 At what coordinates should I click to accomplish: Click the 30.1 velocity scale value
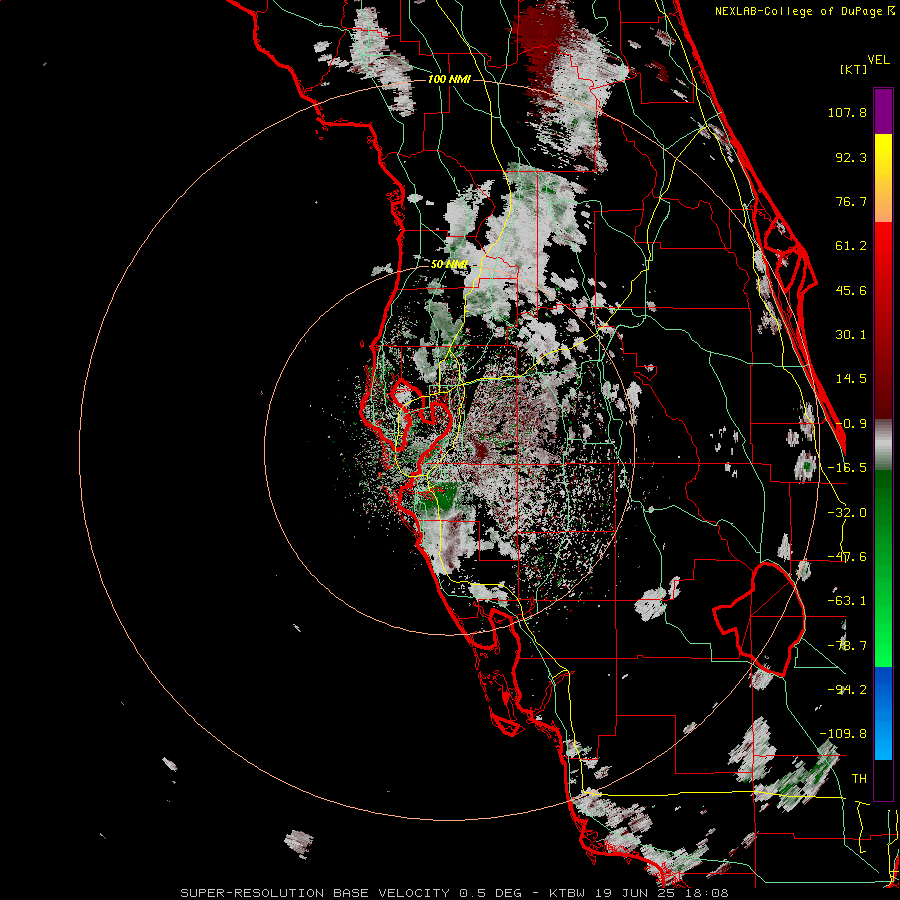pos(851,335)
